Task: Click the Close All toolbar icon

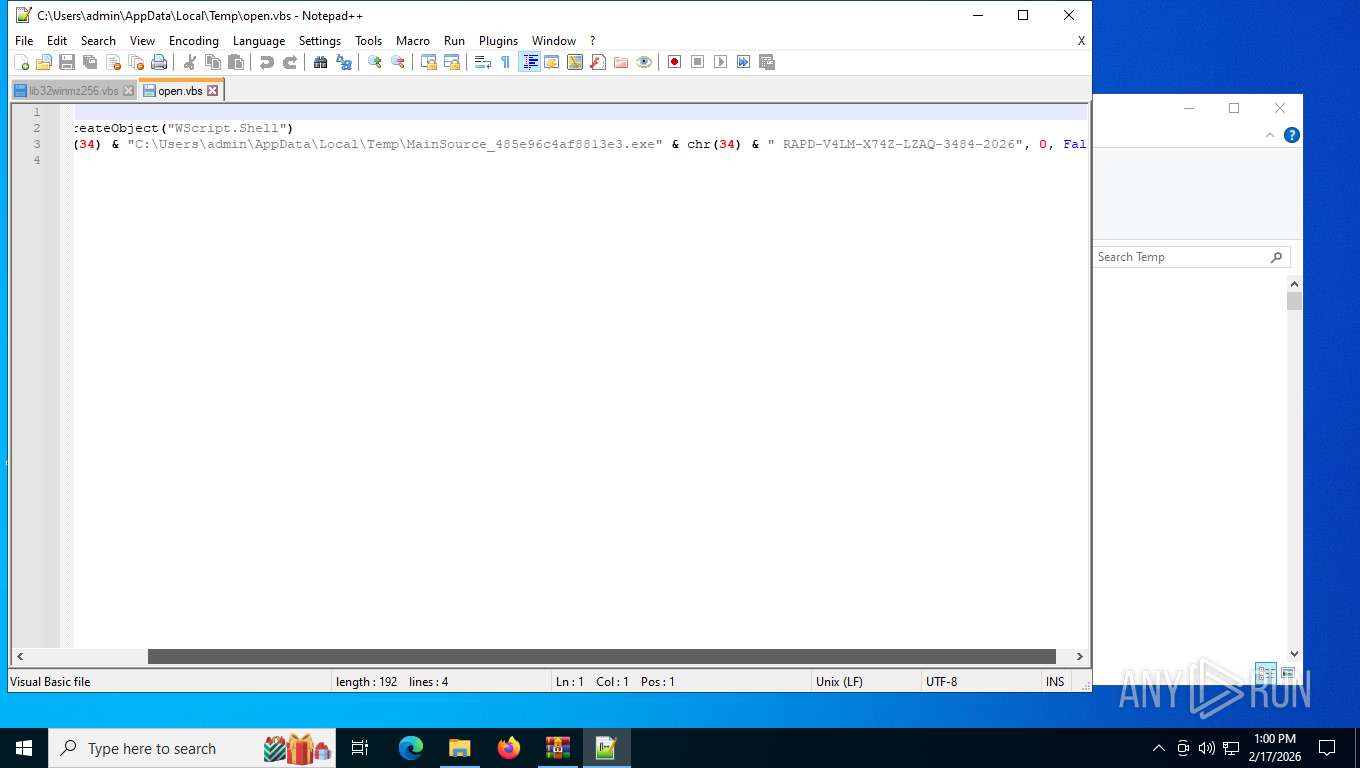Action: coord(136,62)
